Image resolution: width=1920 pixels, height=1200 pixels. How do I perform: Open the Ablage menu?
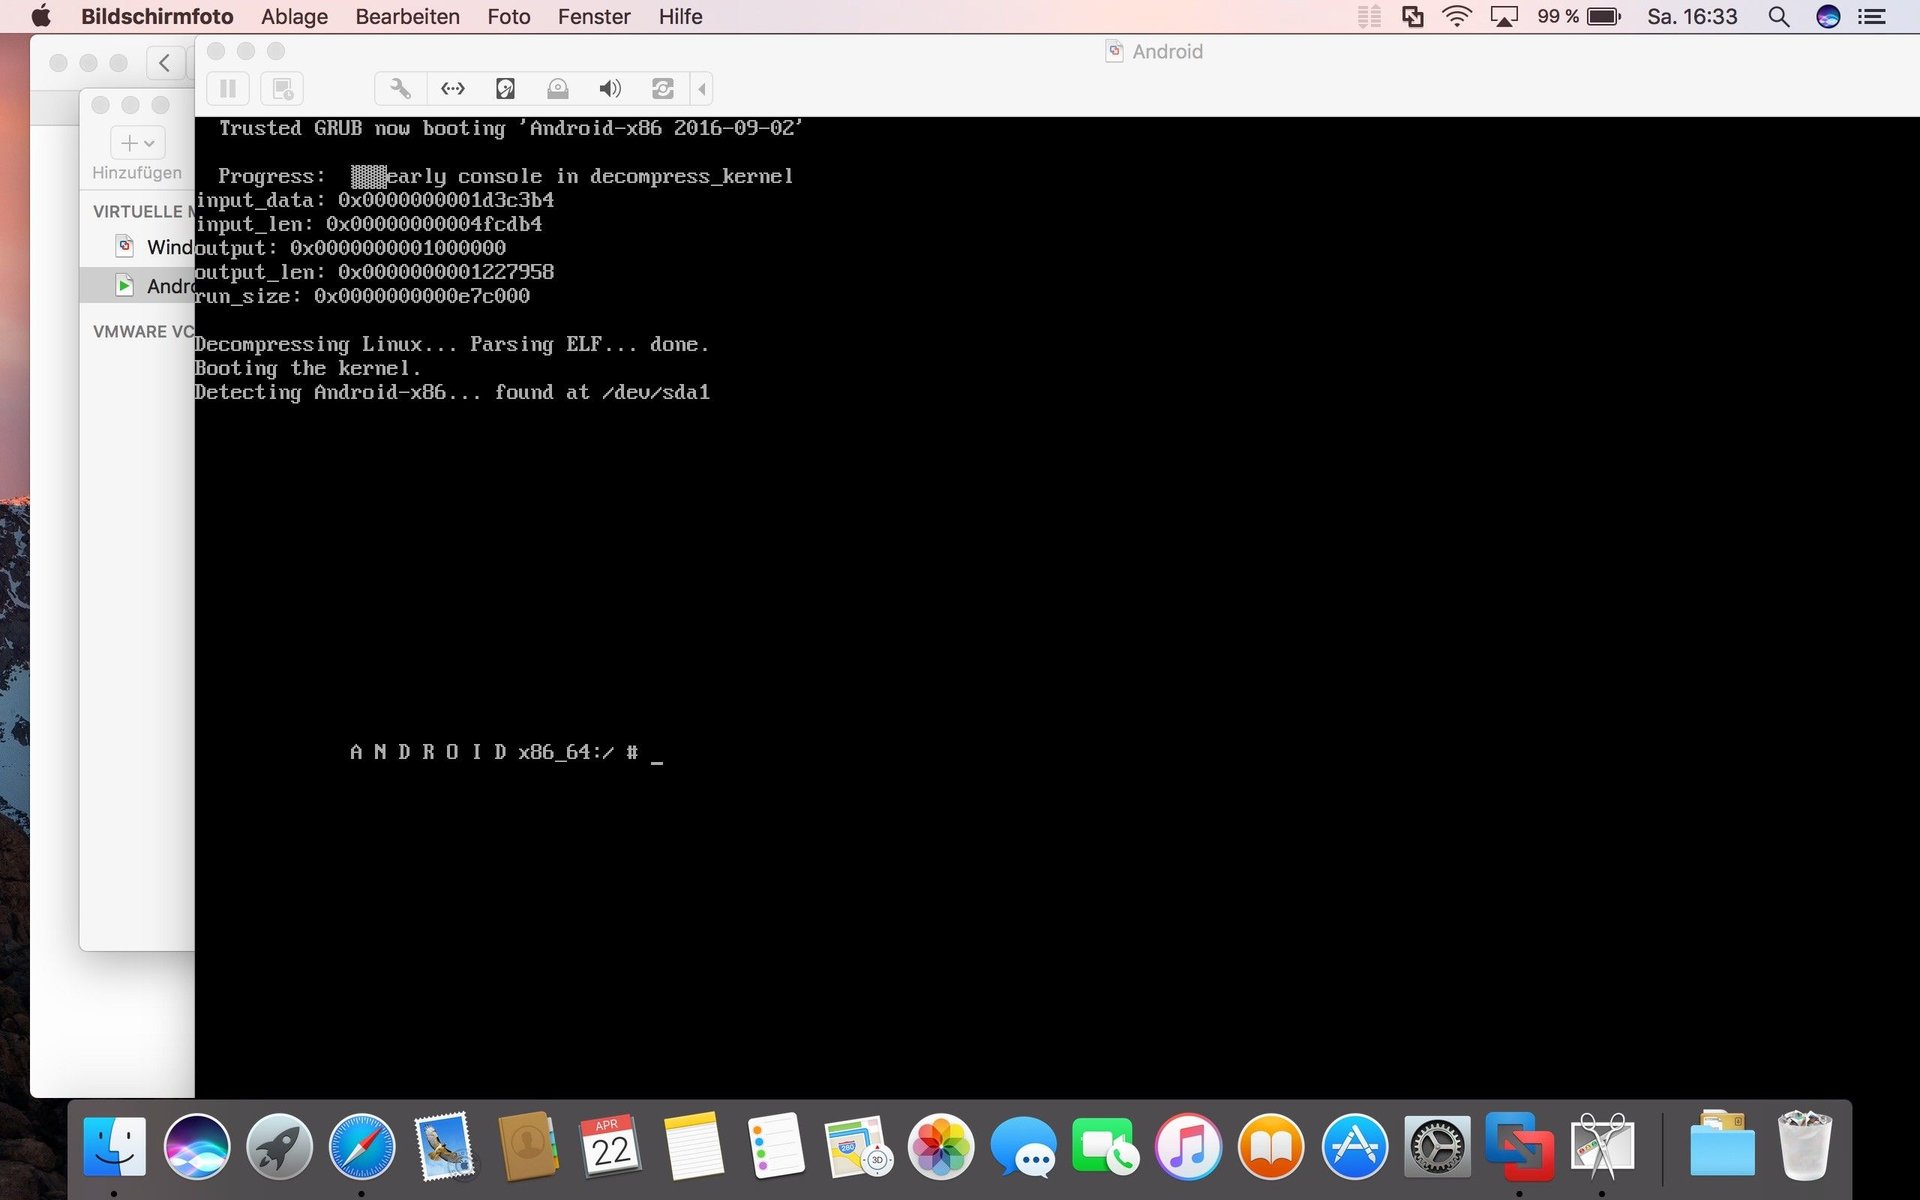click(x=294, y=16)
